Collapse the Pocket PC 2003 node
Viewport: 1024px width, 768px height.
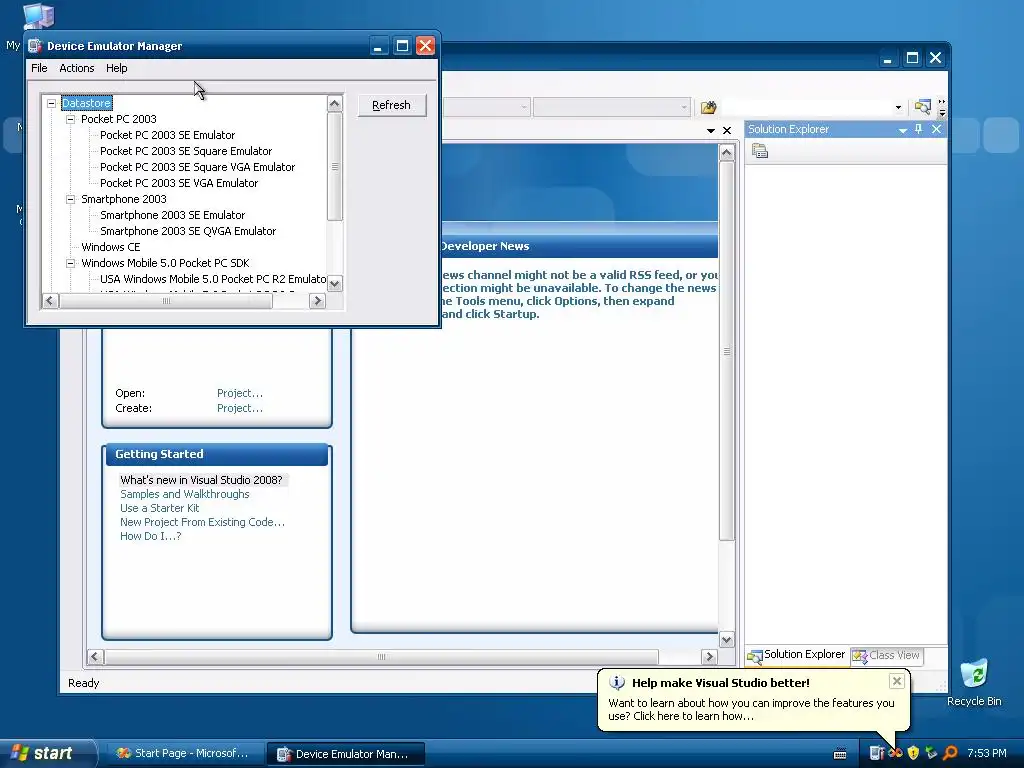point(71,120)
